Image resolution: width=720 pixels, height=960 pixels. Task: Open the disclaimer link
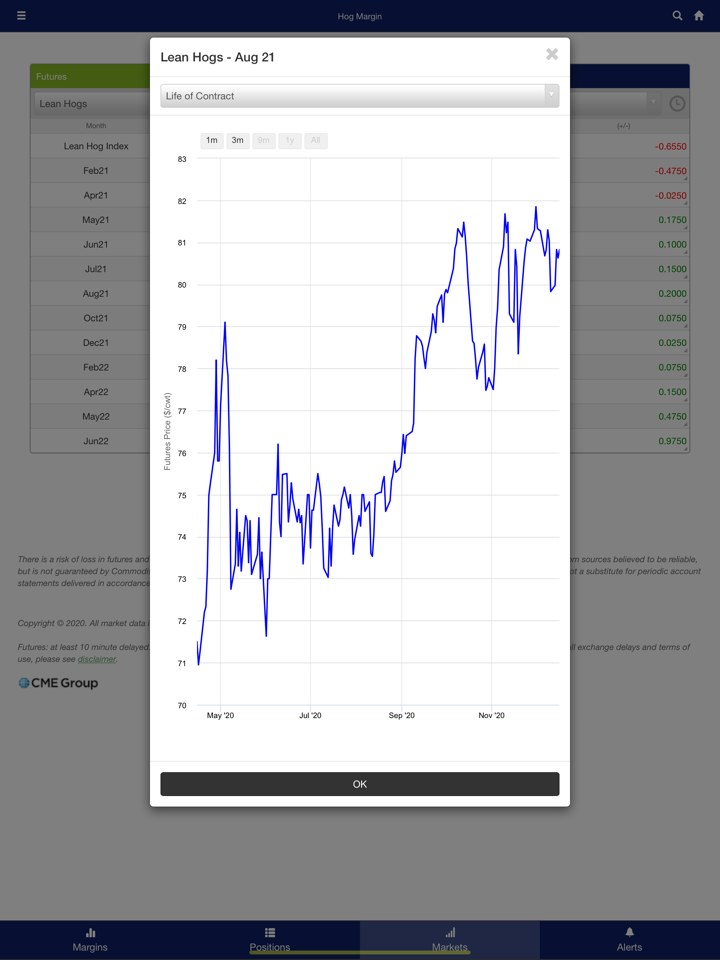(x=97, y=659)
